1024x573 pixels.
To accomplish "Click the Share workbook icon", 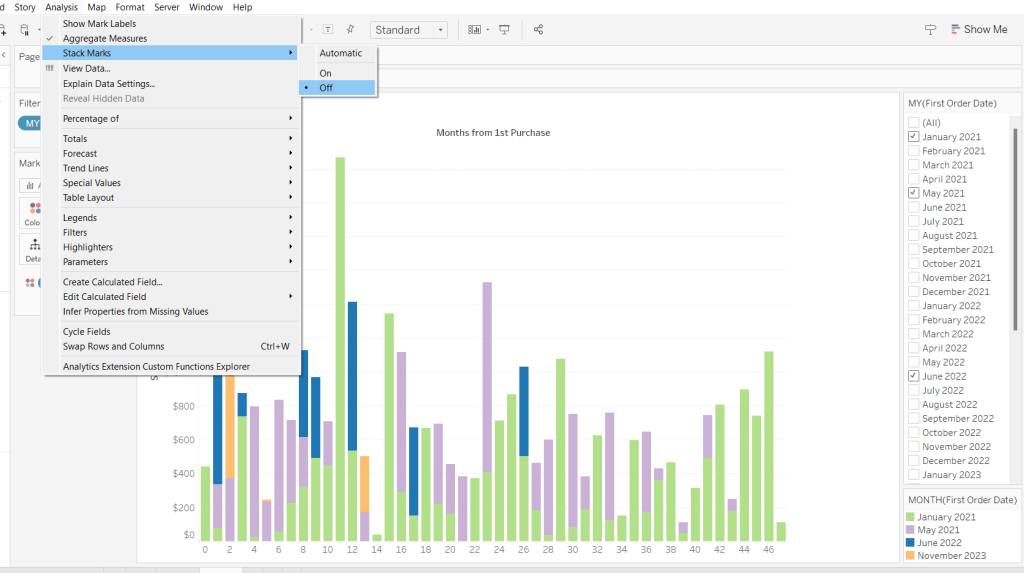I will 538,30.
